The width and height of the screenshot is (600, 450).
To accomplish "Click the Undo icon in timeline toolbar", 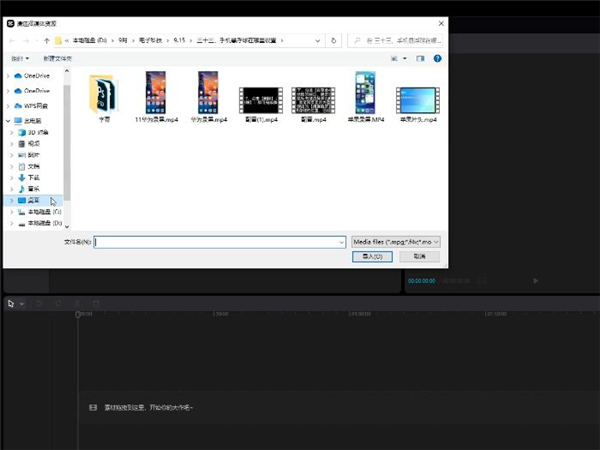I will pos(39,304).
